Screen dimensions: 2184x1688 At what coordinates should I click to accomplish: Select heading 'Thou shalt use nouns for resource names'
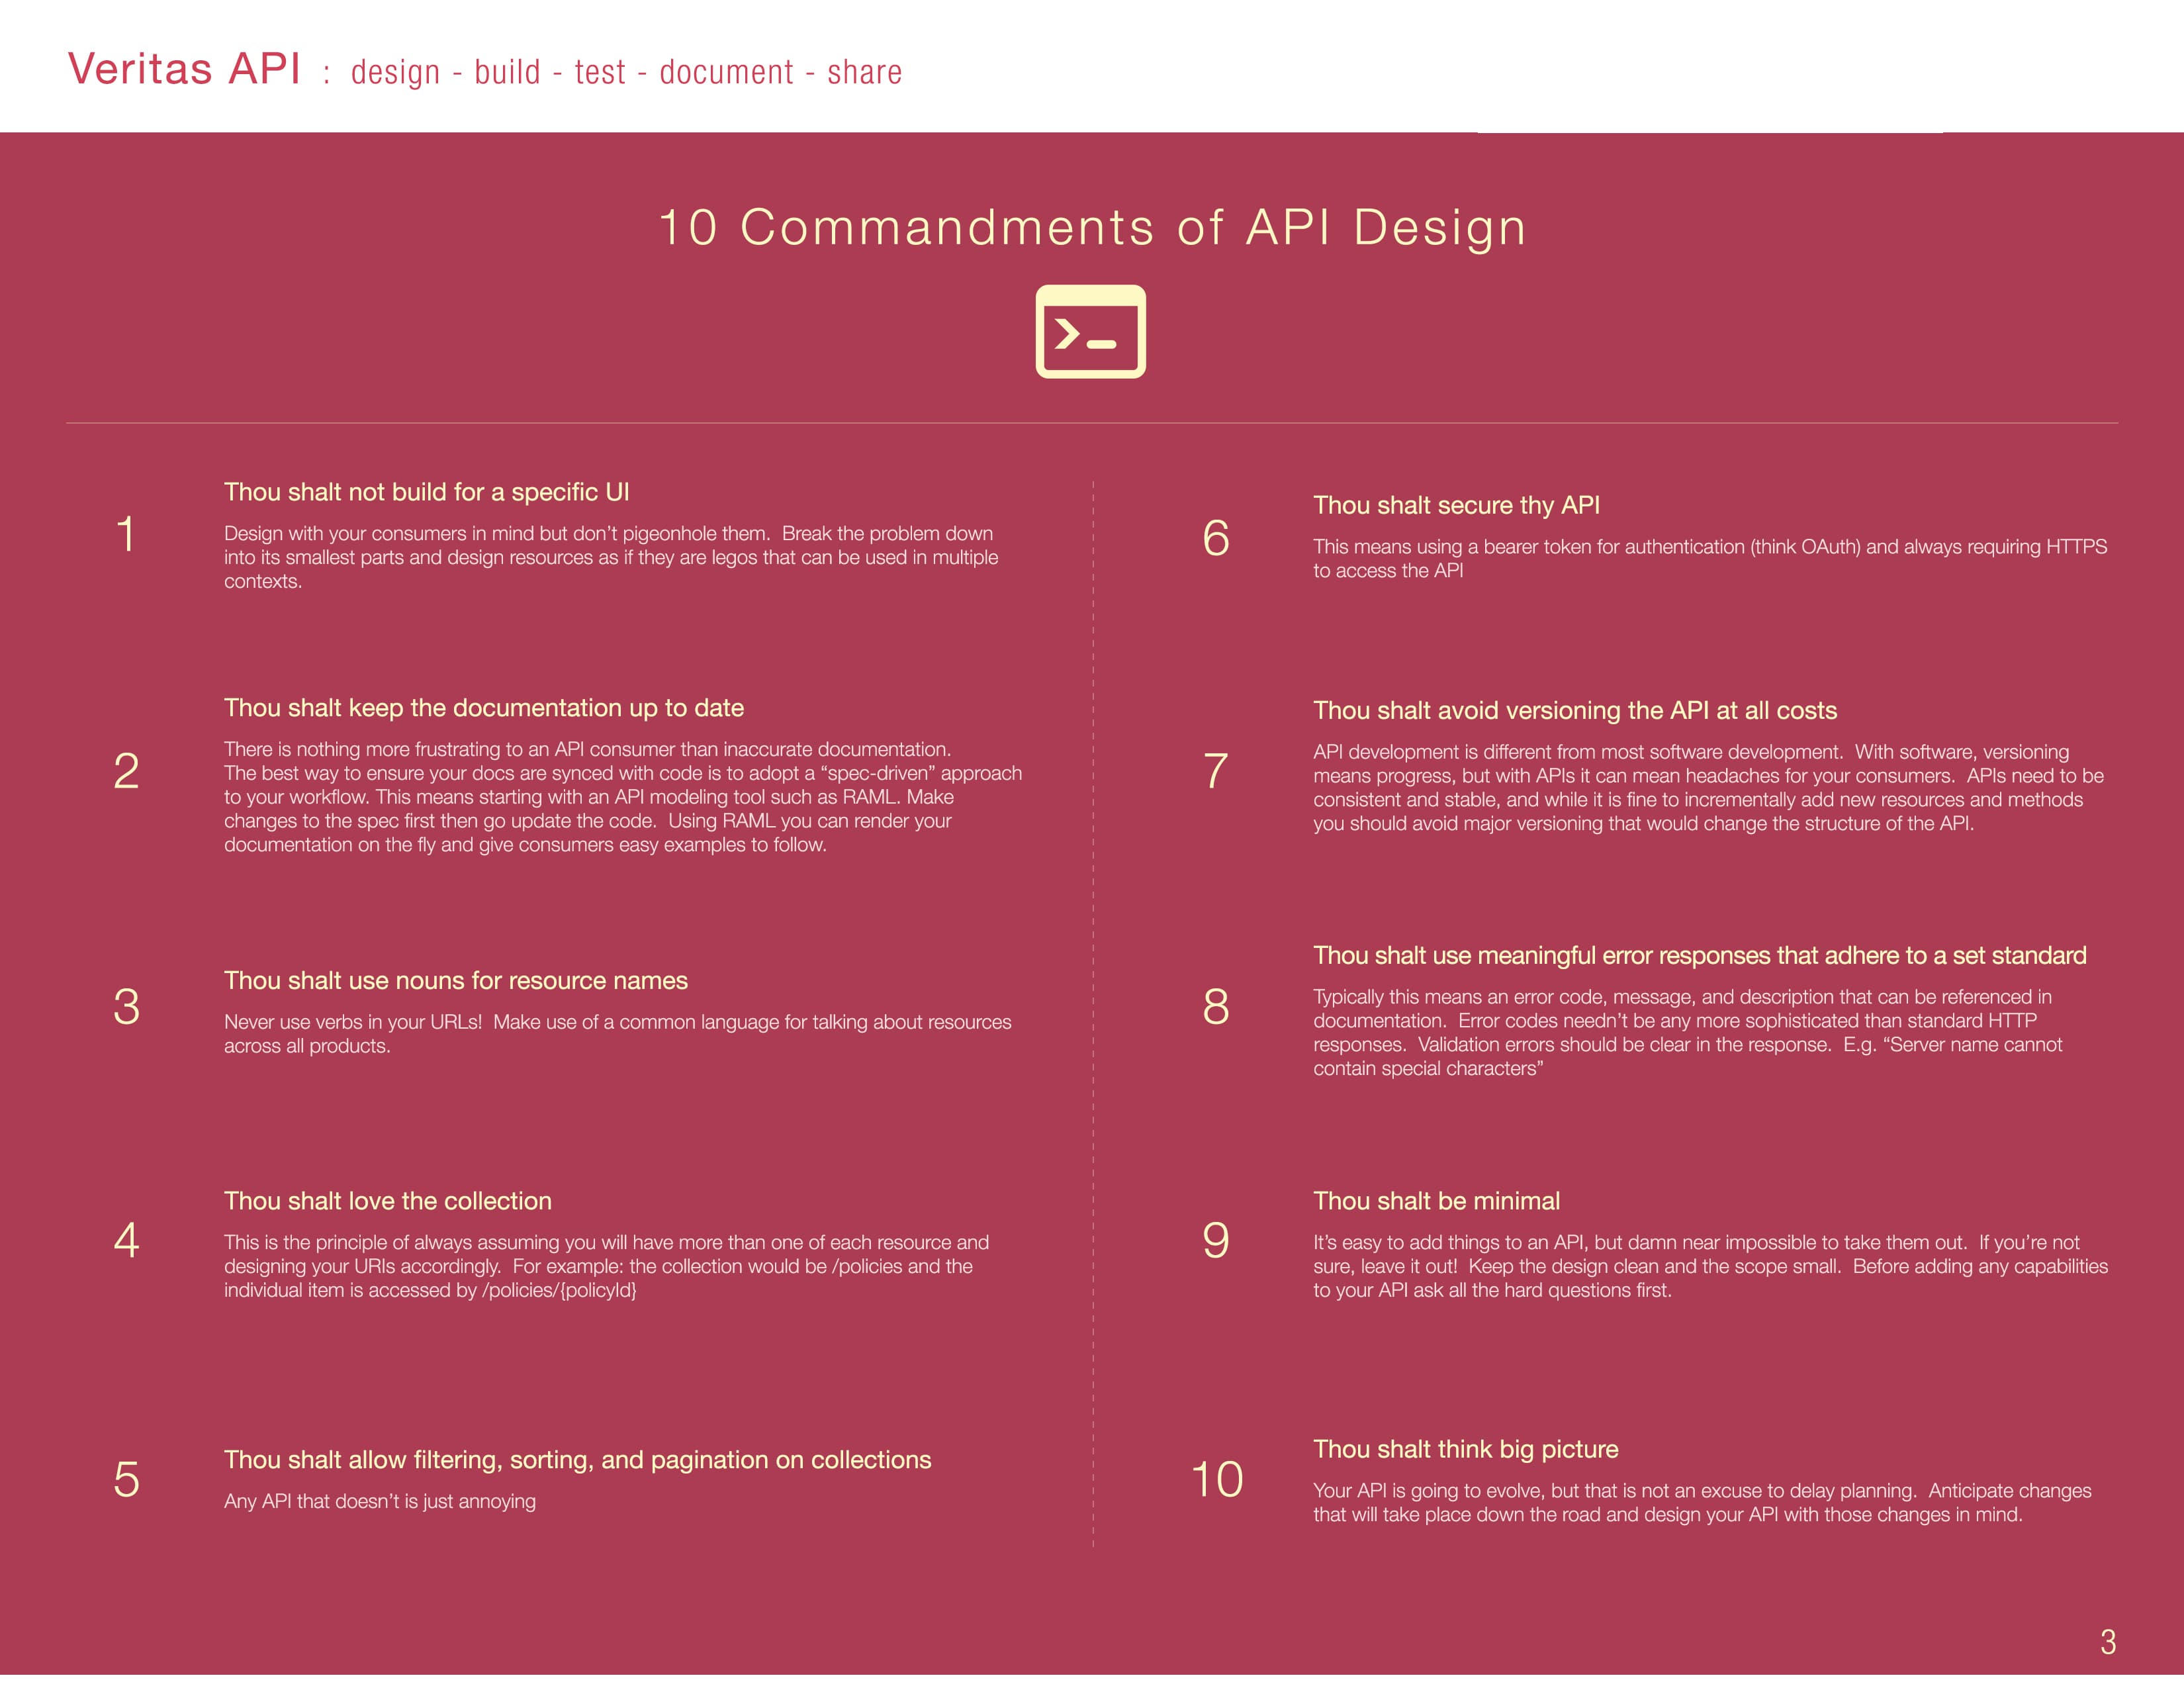456,981
